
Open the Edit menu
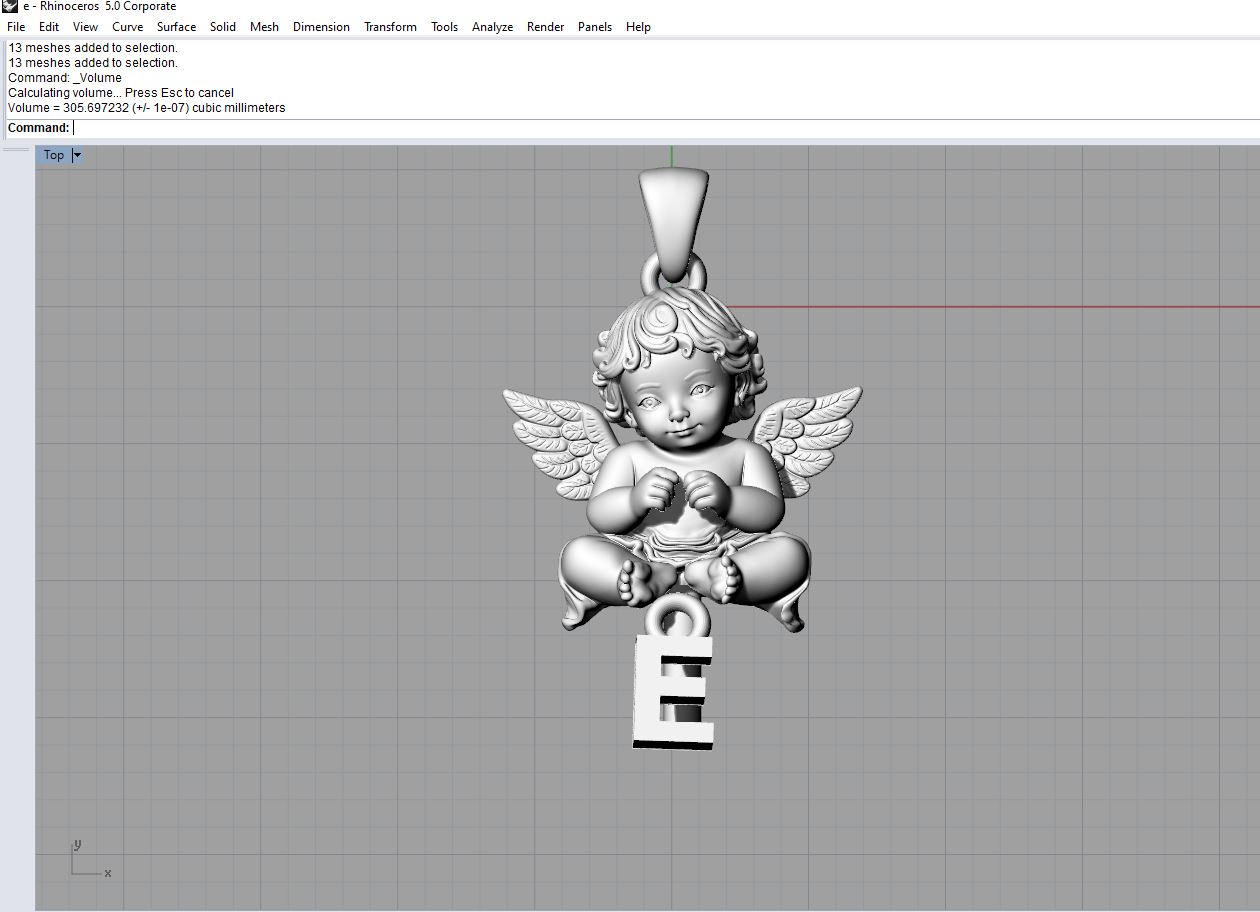[49, 27]
